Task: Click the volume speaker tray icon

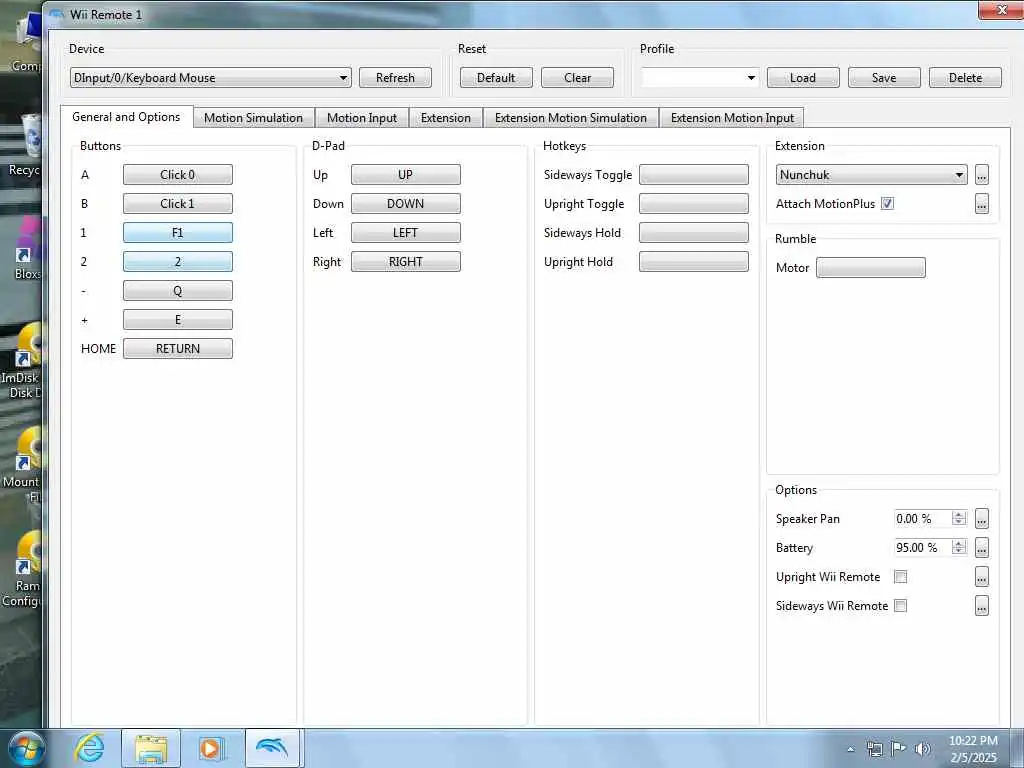Action: tap(922, 748)
